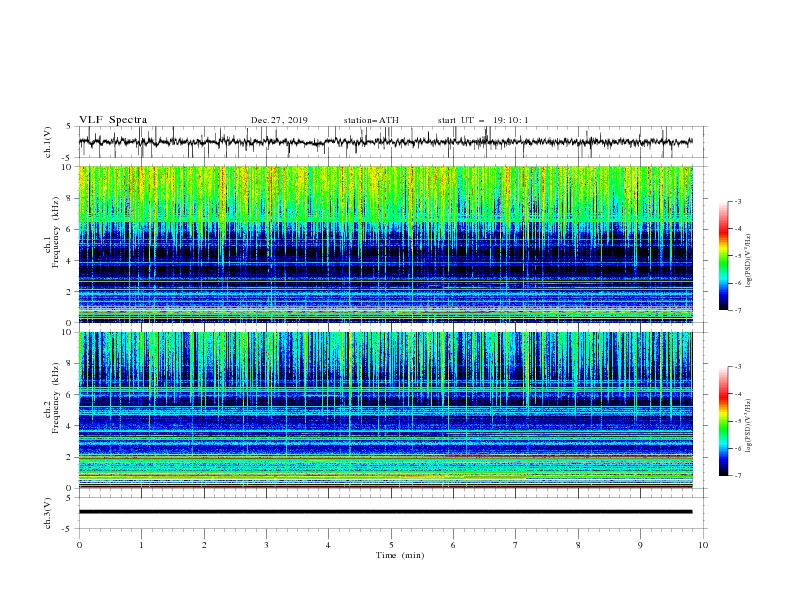This screenshot has width=792, height=612.
Task: Click the "-3" tick on ch.1 color bar
Action: click(x=738, y=201)
